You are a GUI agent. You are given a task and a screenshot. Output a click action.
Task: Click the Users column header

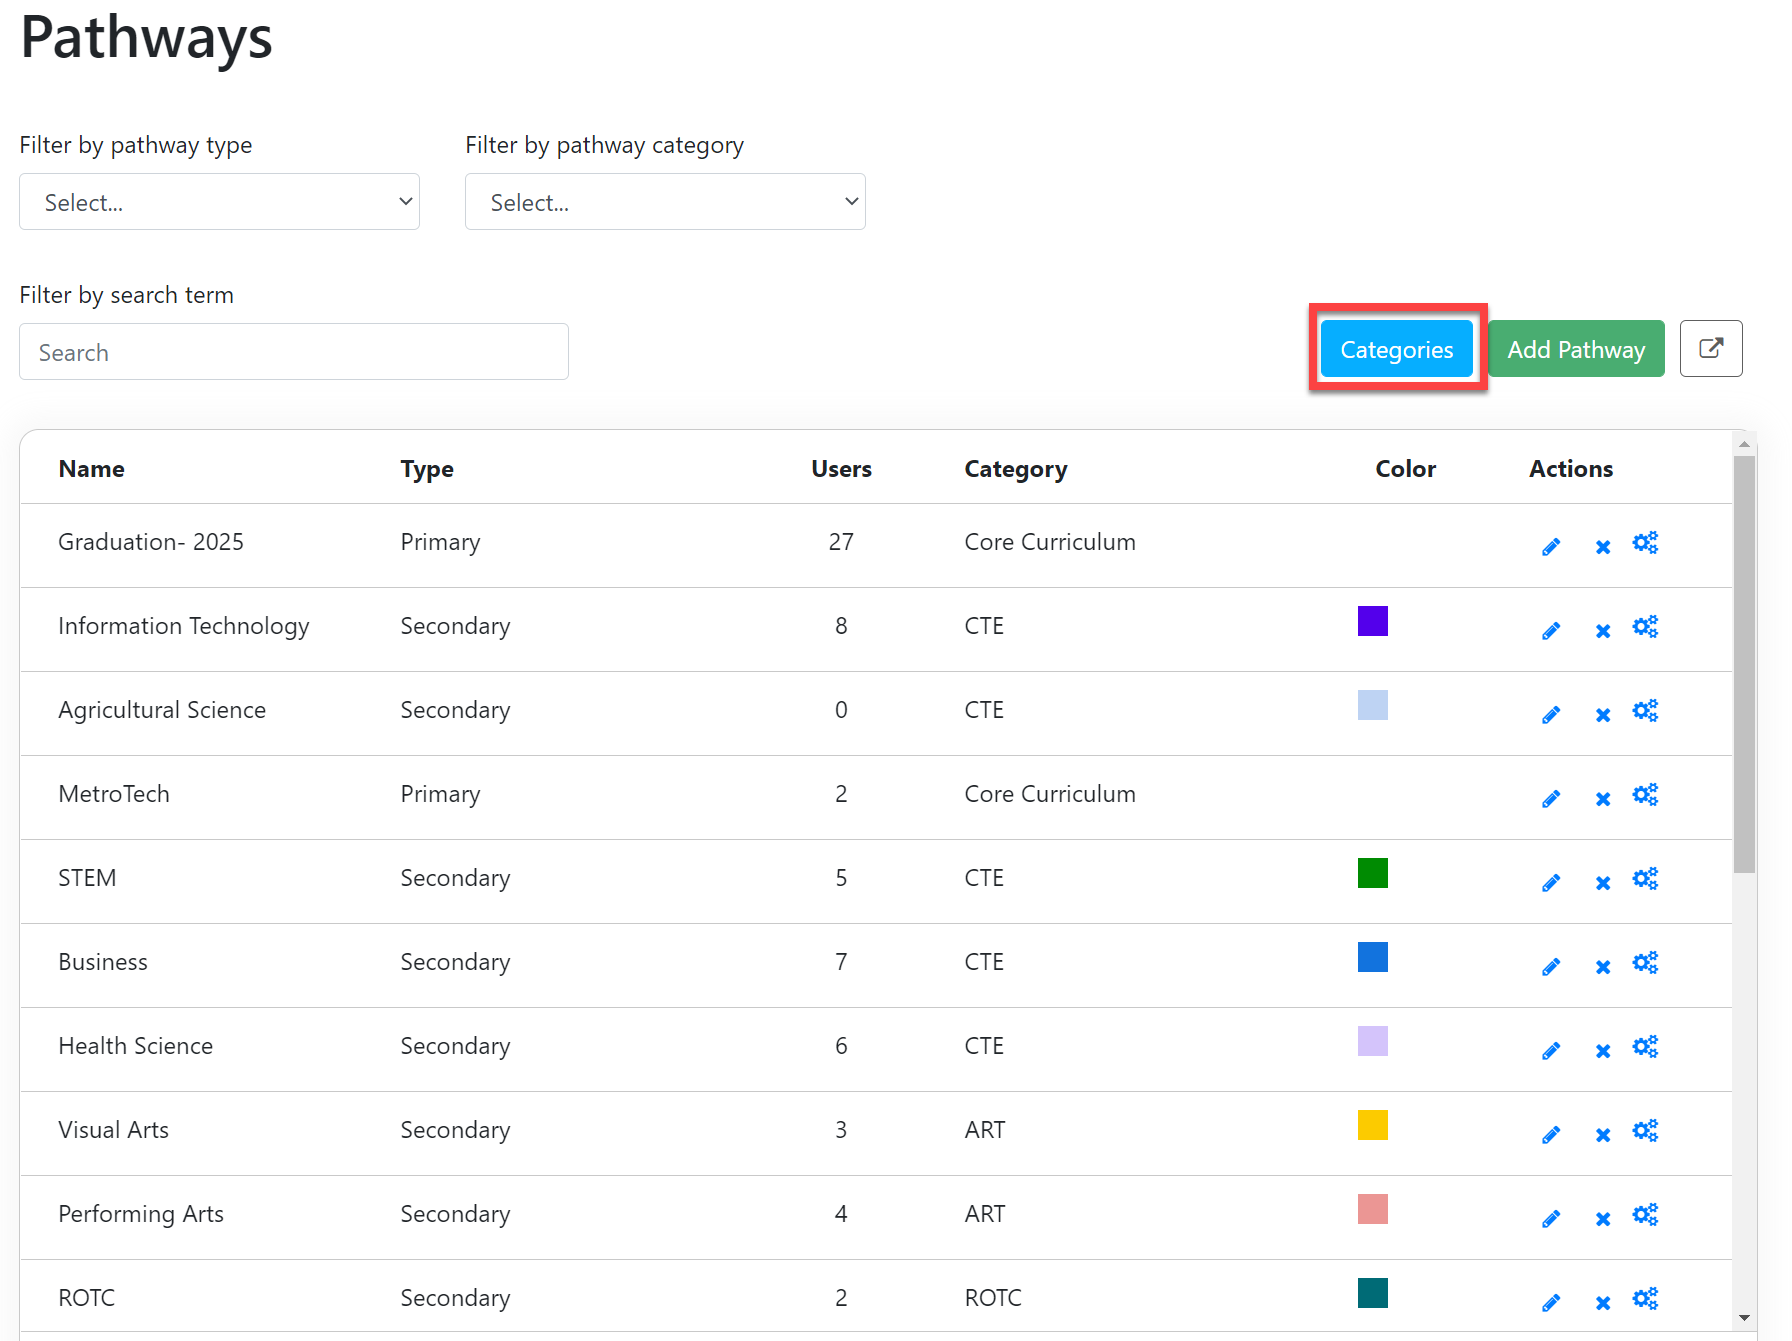(x=841, y=469)
